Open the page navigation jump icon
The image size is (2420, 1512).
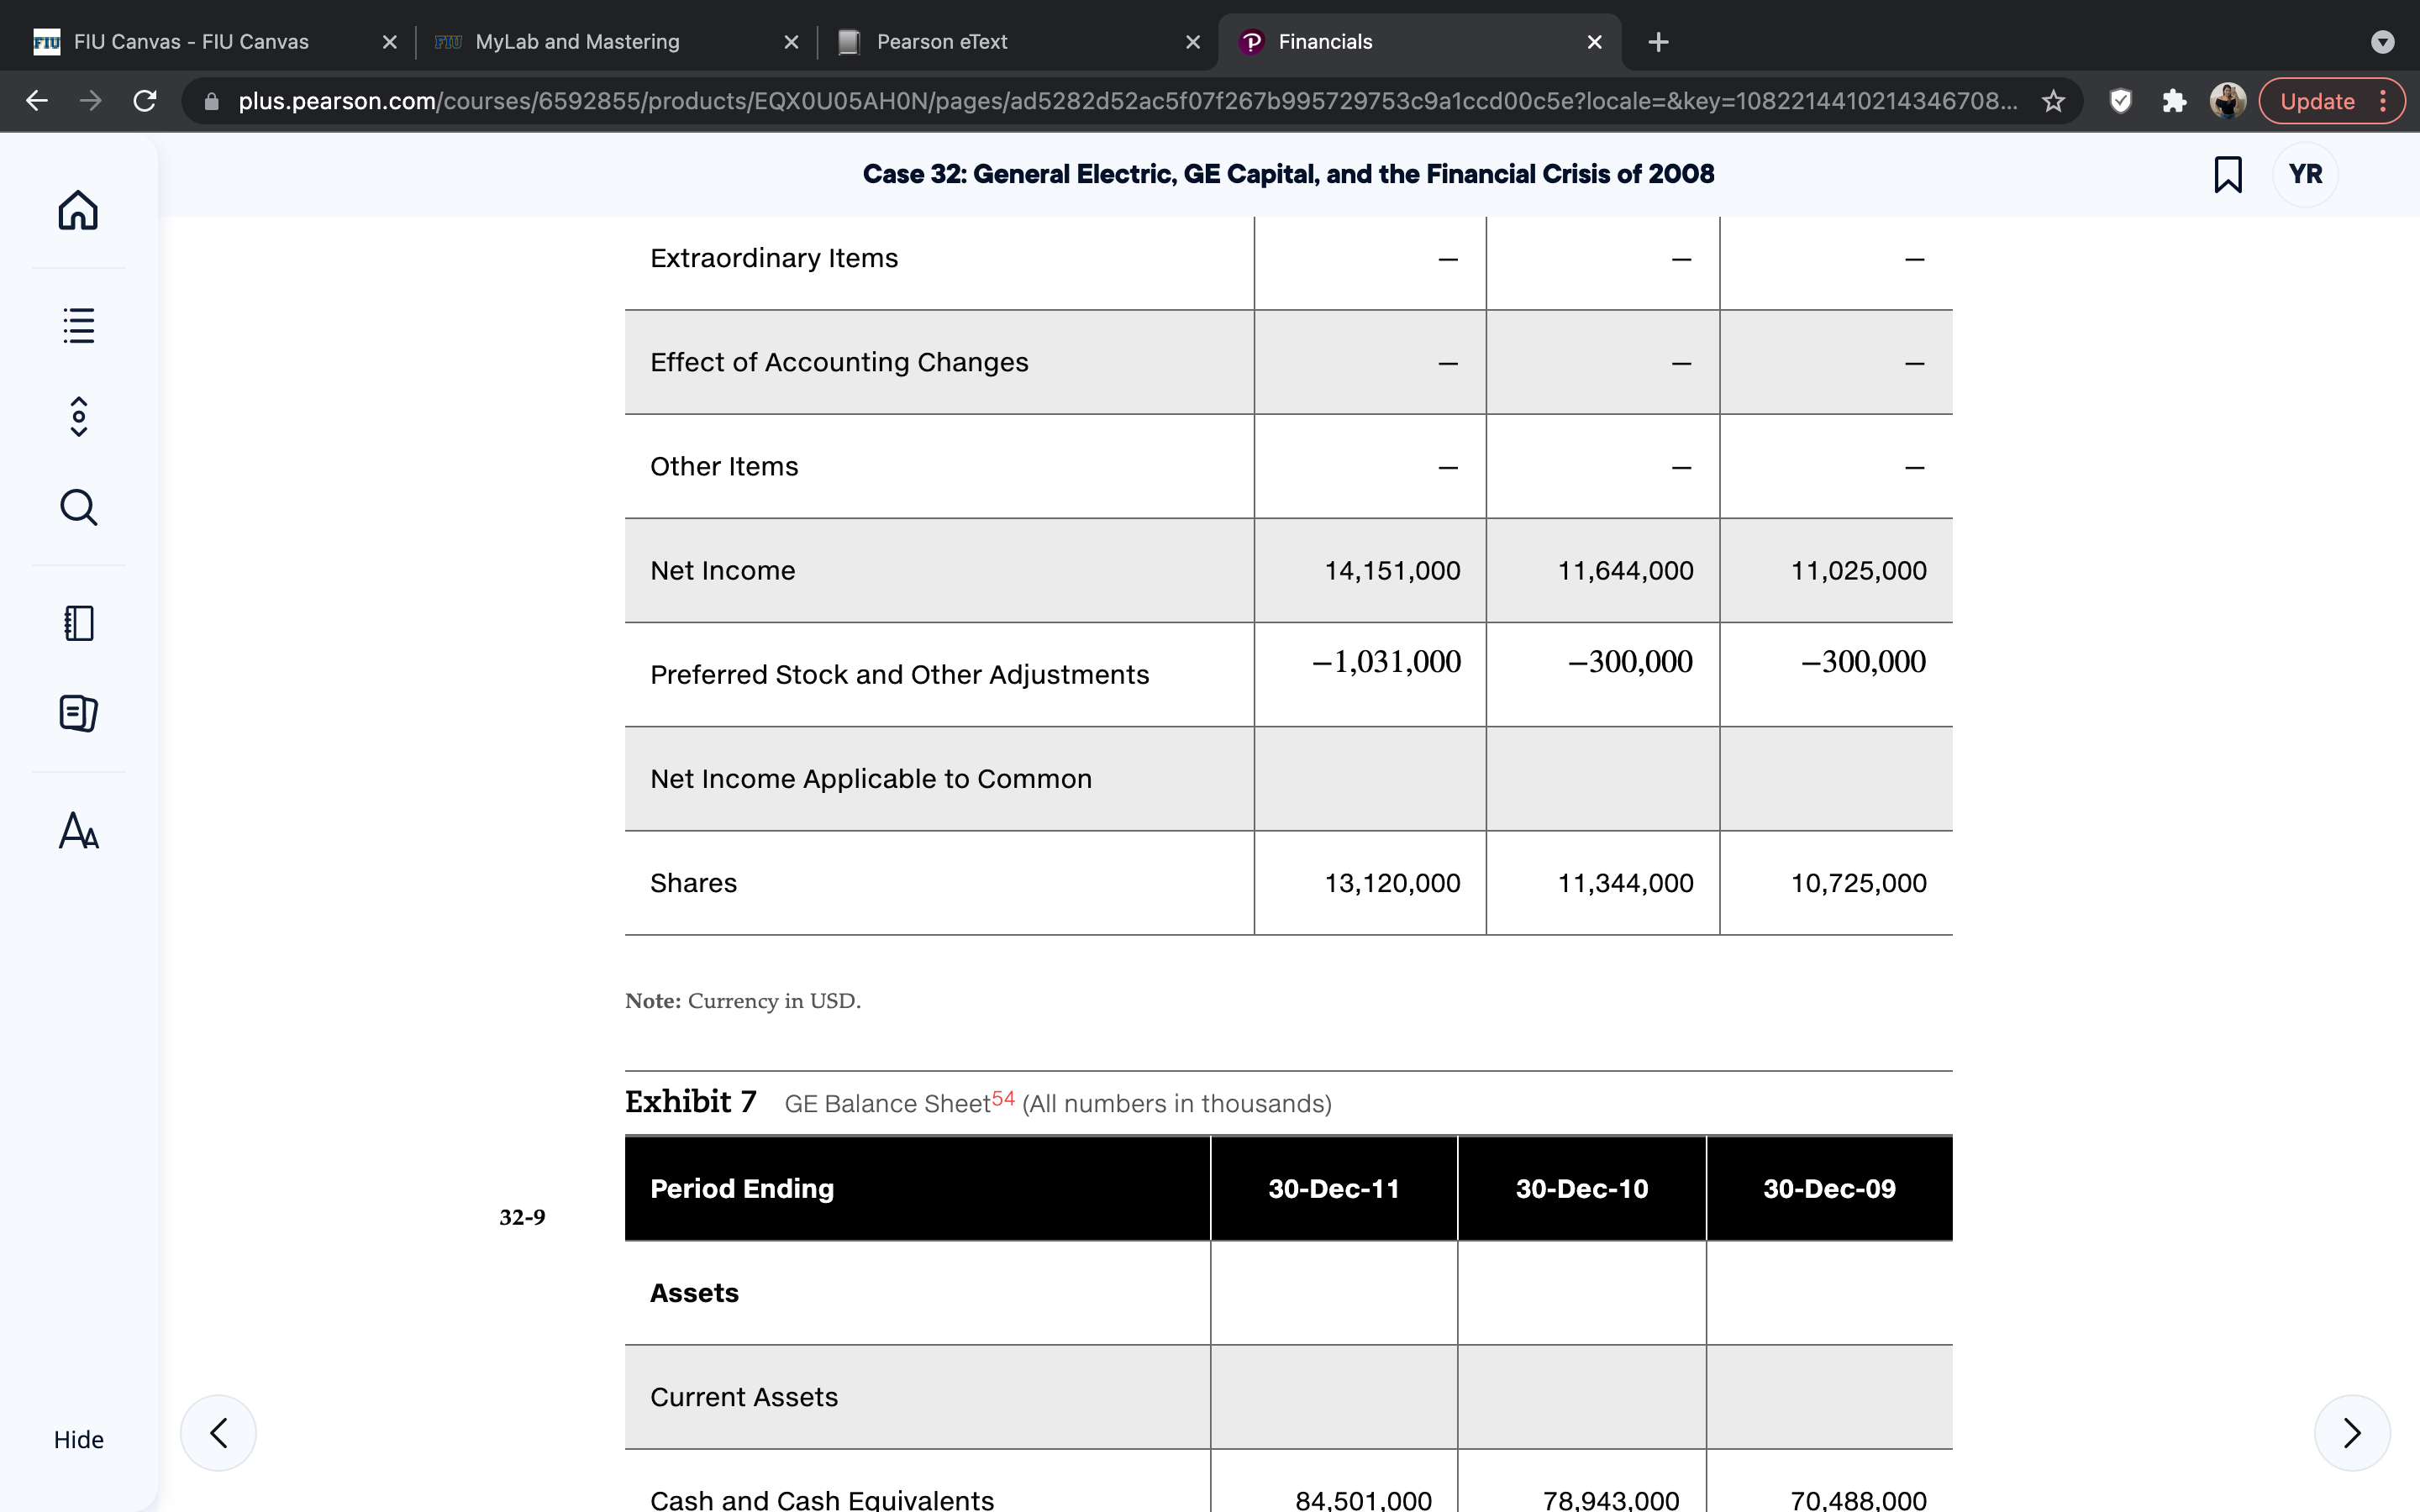(x=78, y=416)
